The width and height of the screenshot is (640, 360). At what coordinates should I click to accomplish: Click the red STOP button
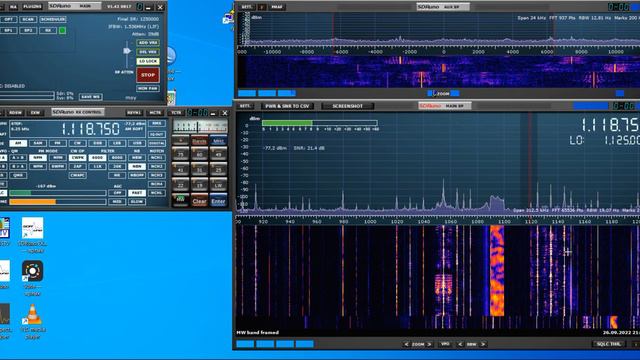(x=148, y=75)
